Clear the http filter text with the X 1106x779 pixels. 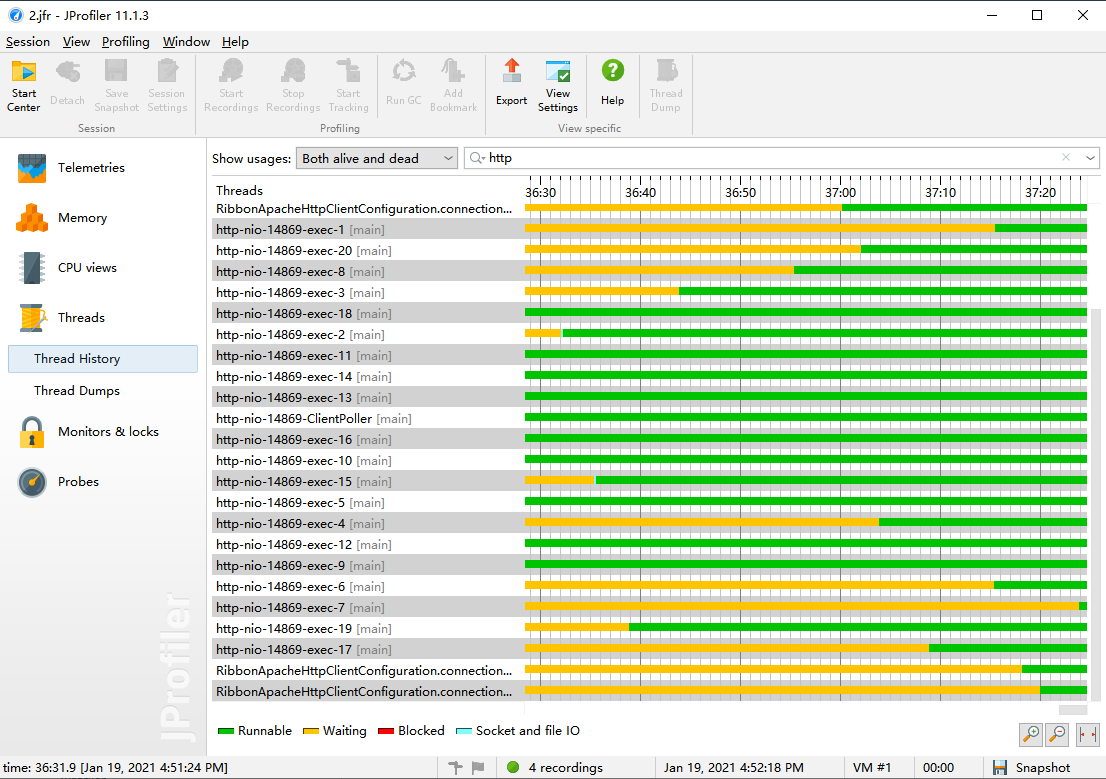coord(1066,158)
